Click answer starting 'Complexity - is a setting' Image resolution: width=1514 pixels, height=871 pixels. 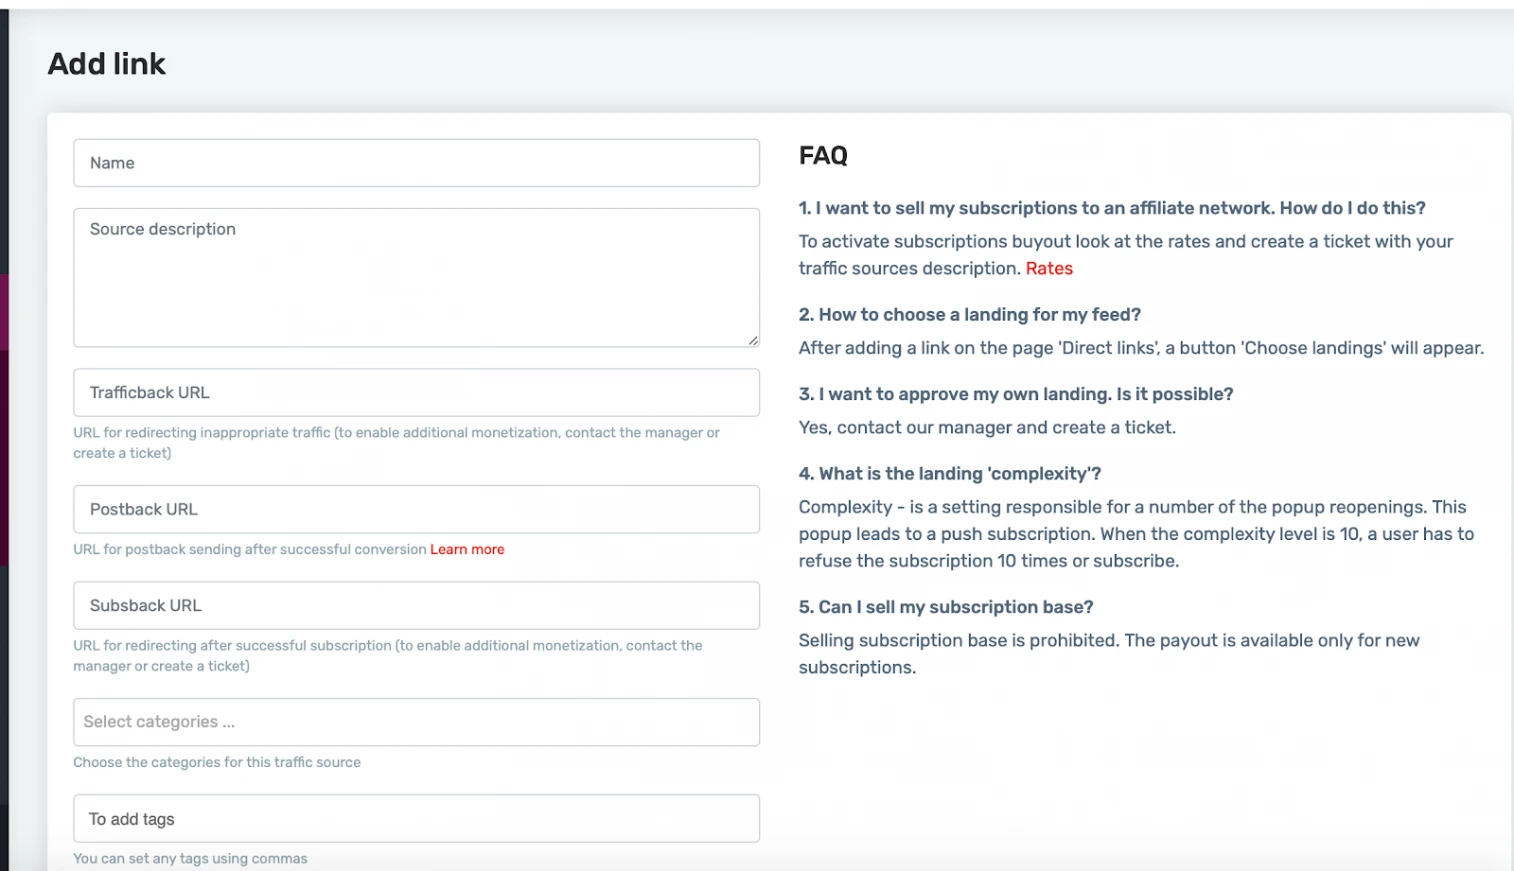(1136, 534)
